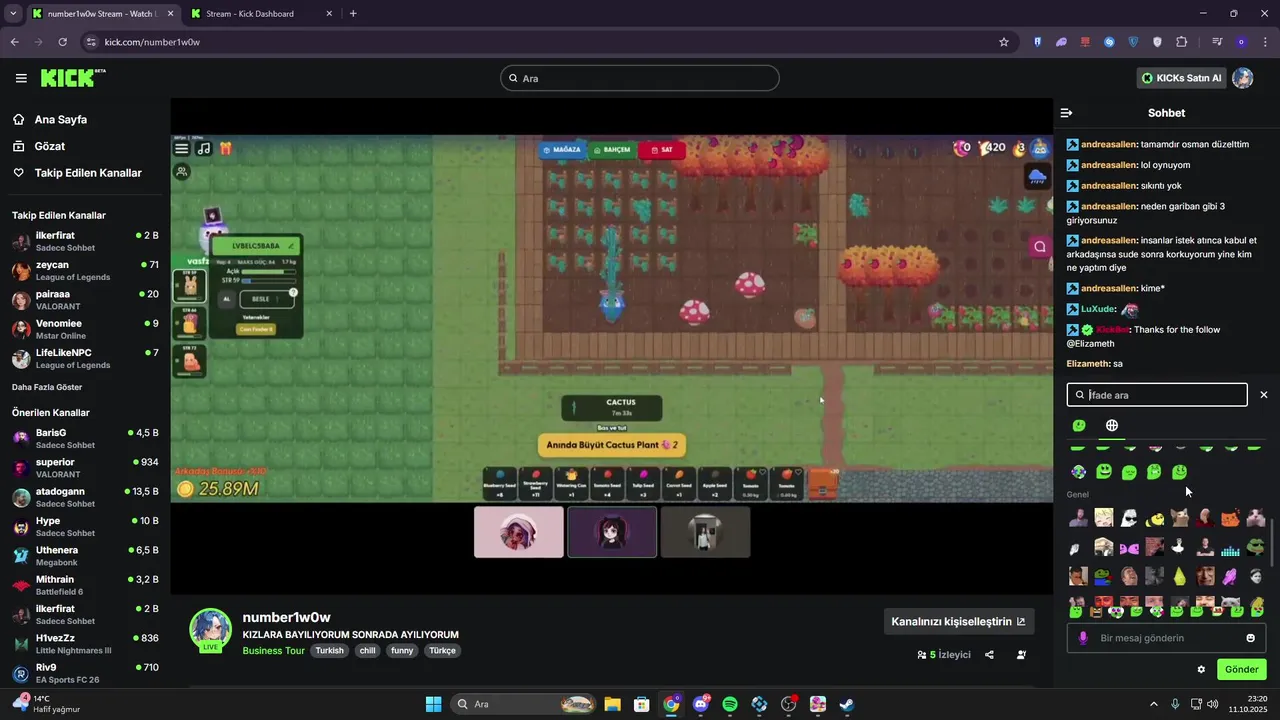This screenshot has height=720, width=1280.
Task: Open a new browser tab
Action: coord(353,14)
